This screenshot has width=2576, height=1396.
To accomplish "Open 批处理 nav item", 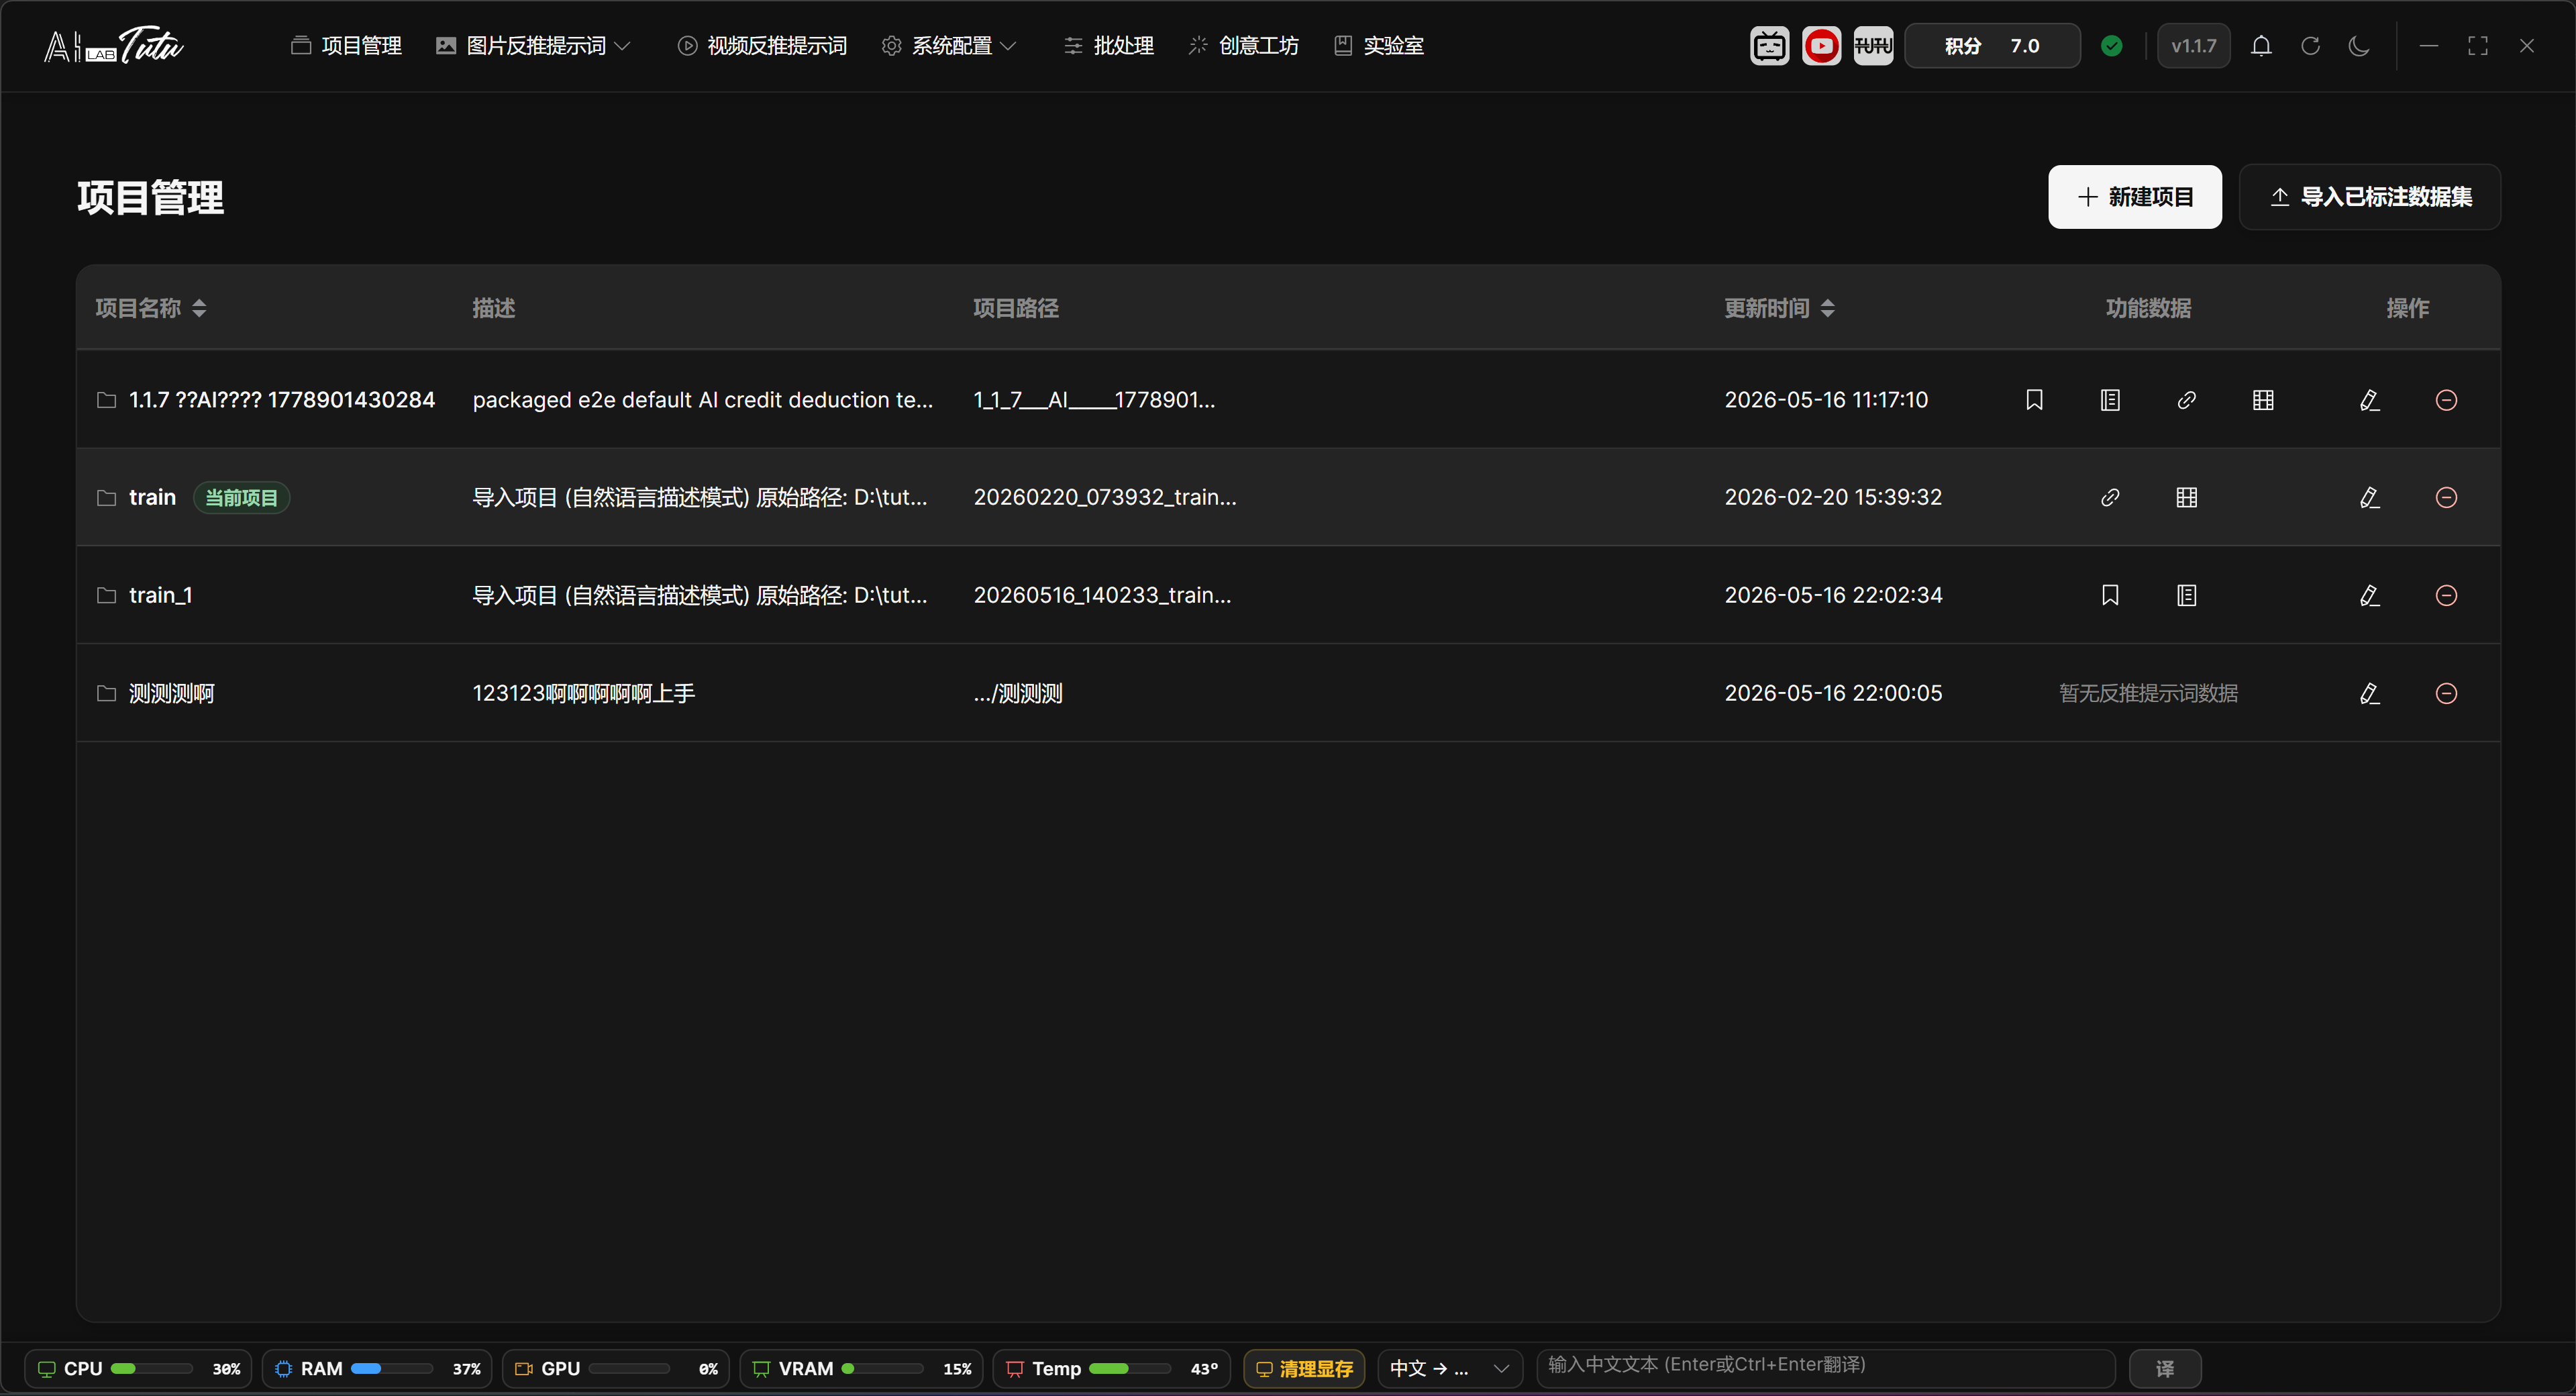I will [1108, 46].
